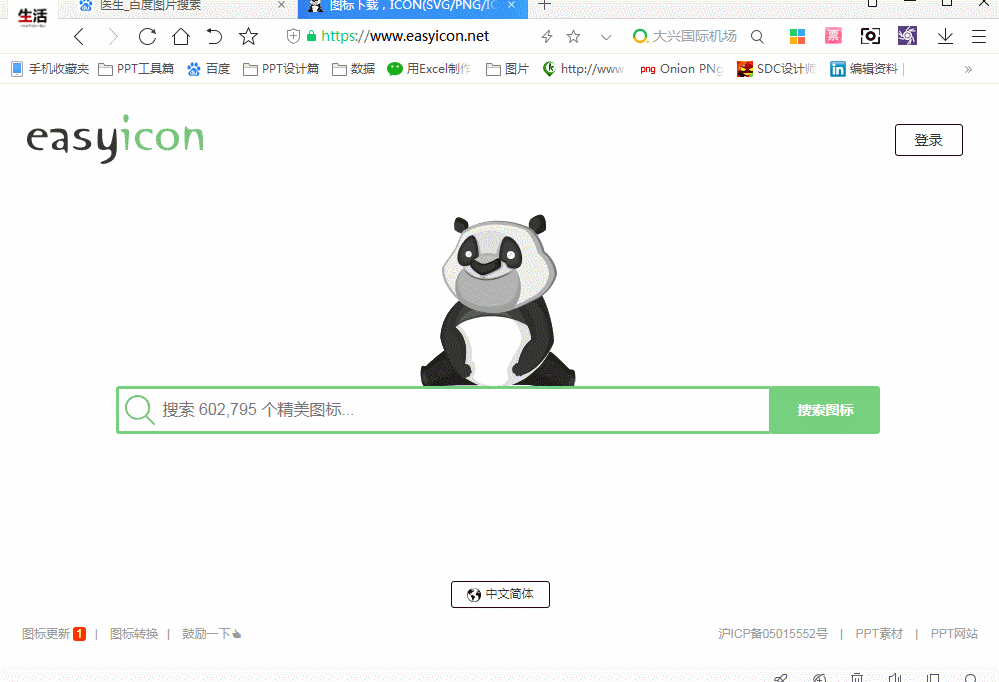Open the browser hamburger menu
Screen dimensions: 999x682
pos(978,37)
